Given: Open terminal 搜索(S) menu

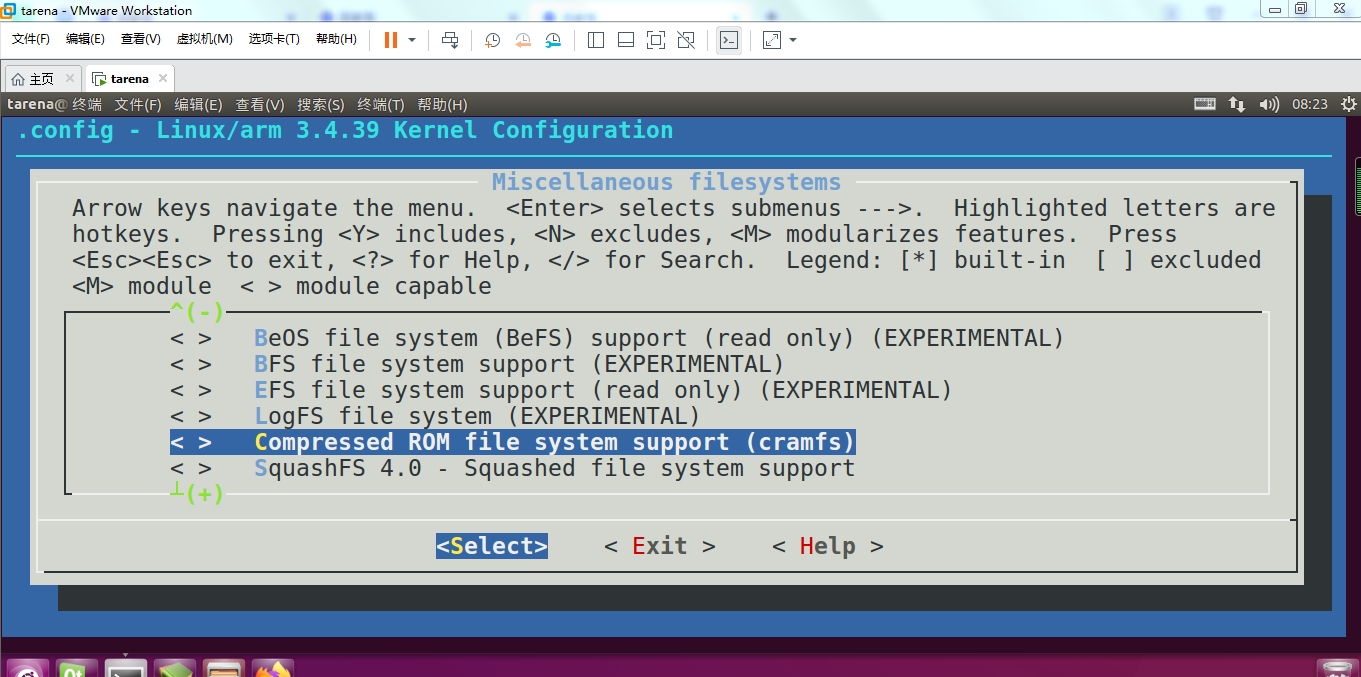Looking at the screenshot, I should pos(321,104).
